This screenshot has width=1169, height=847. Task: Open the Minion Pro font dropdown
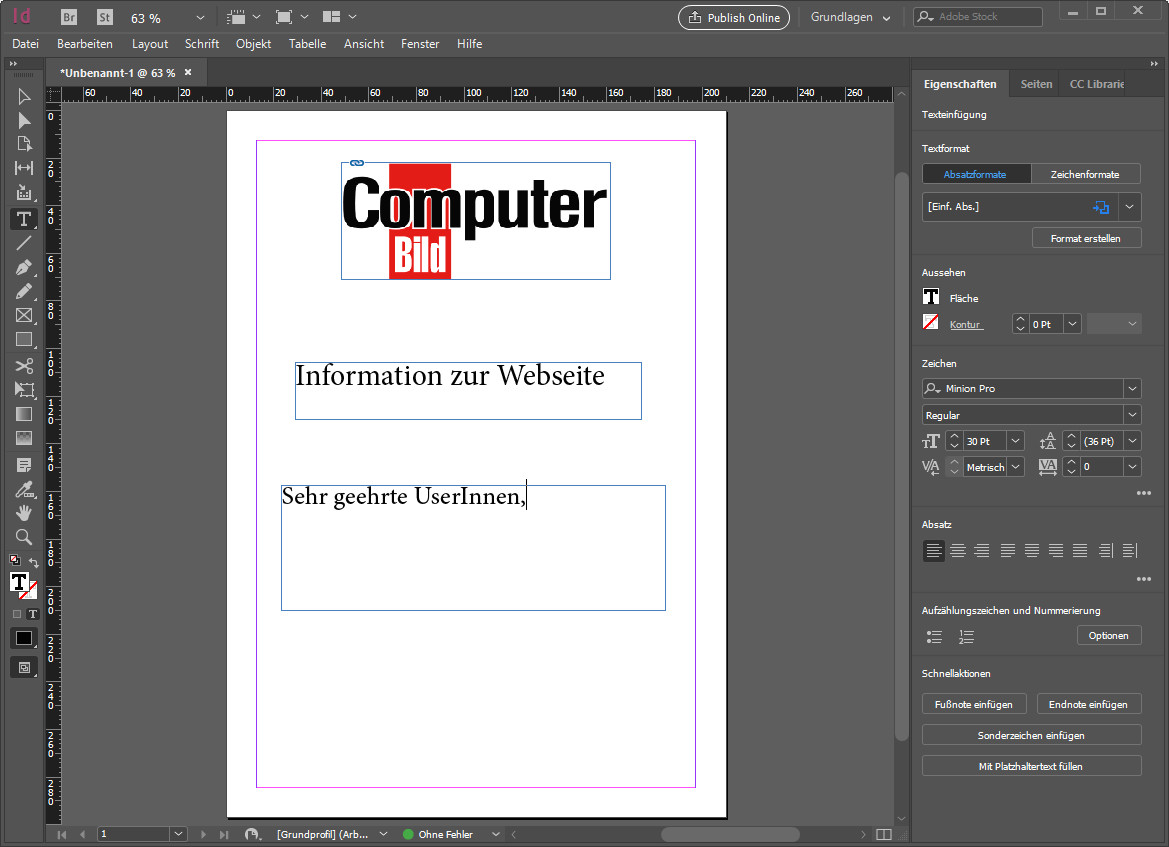[x=1131, y=388]
